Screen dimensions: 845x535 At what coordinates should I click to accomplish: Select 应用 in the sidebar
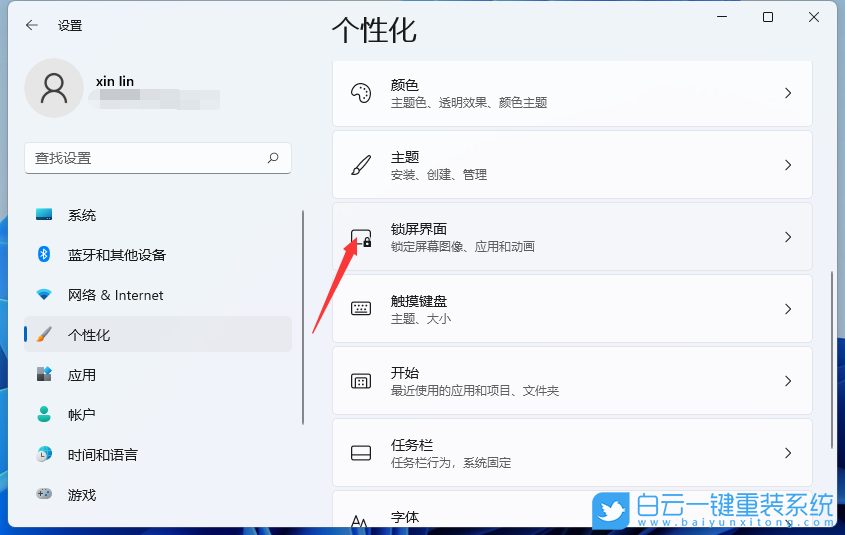tap(158, 374)
